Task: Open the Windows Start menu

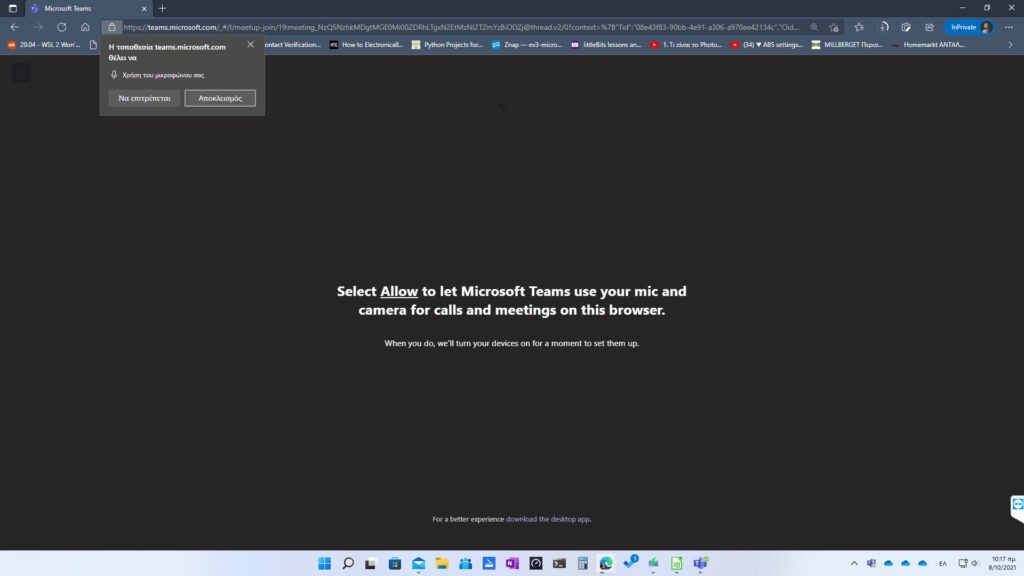Action: [325, 563]
